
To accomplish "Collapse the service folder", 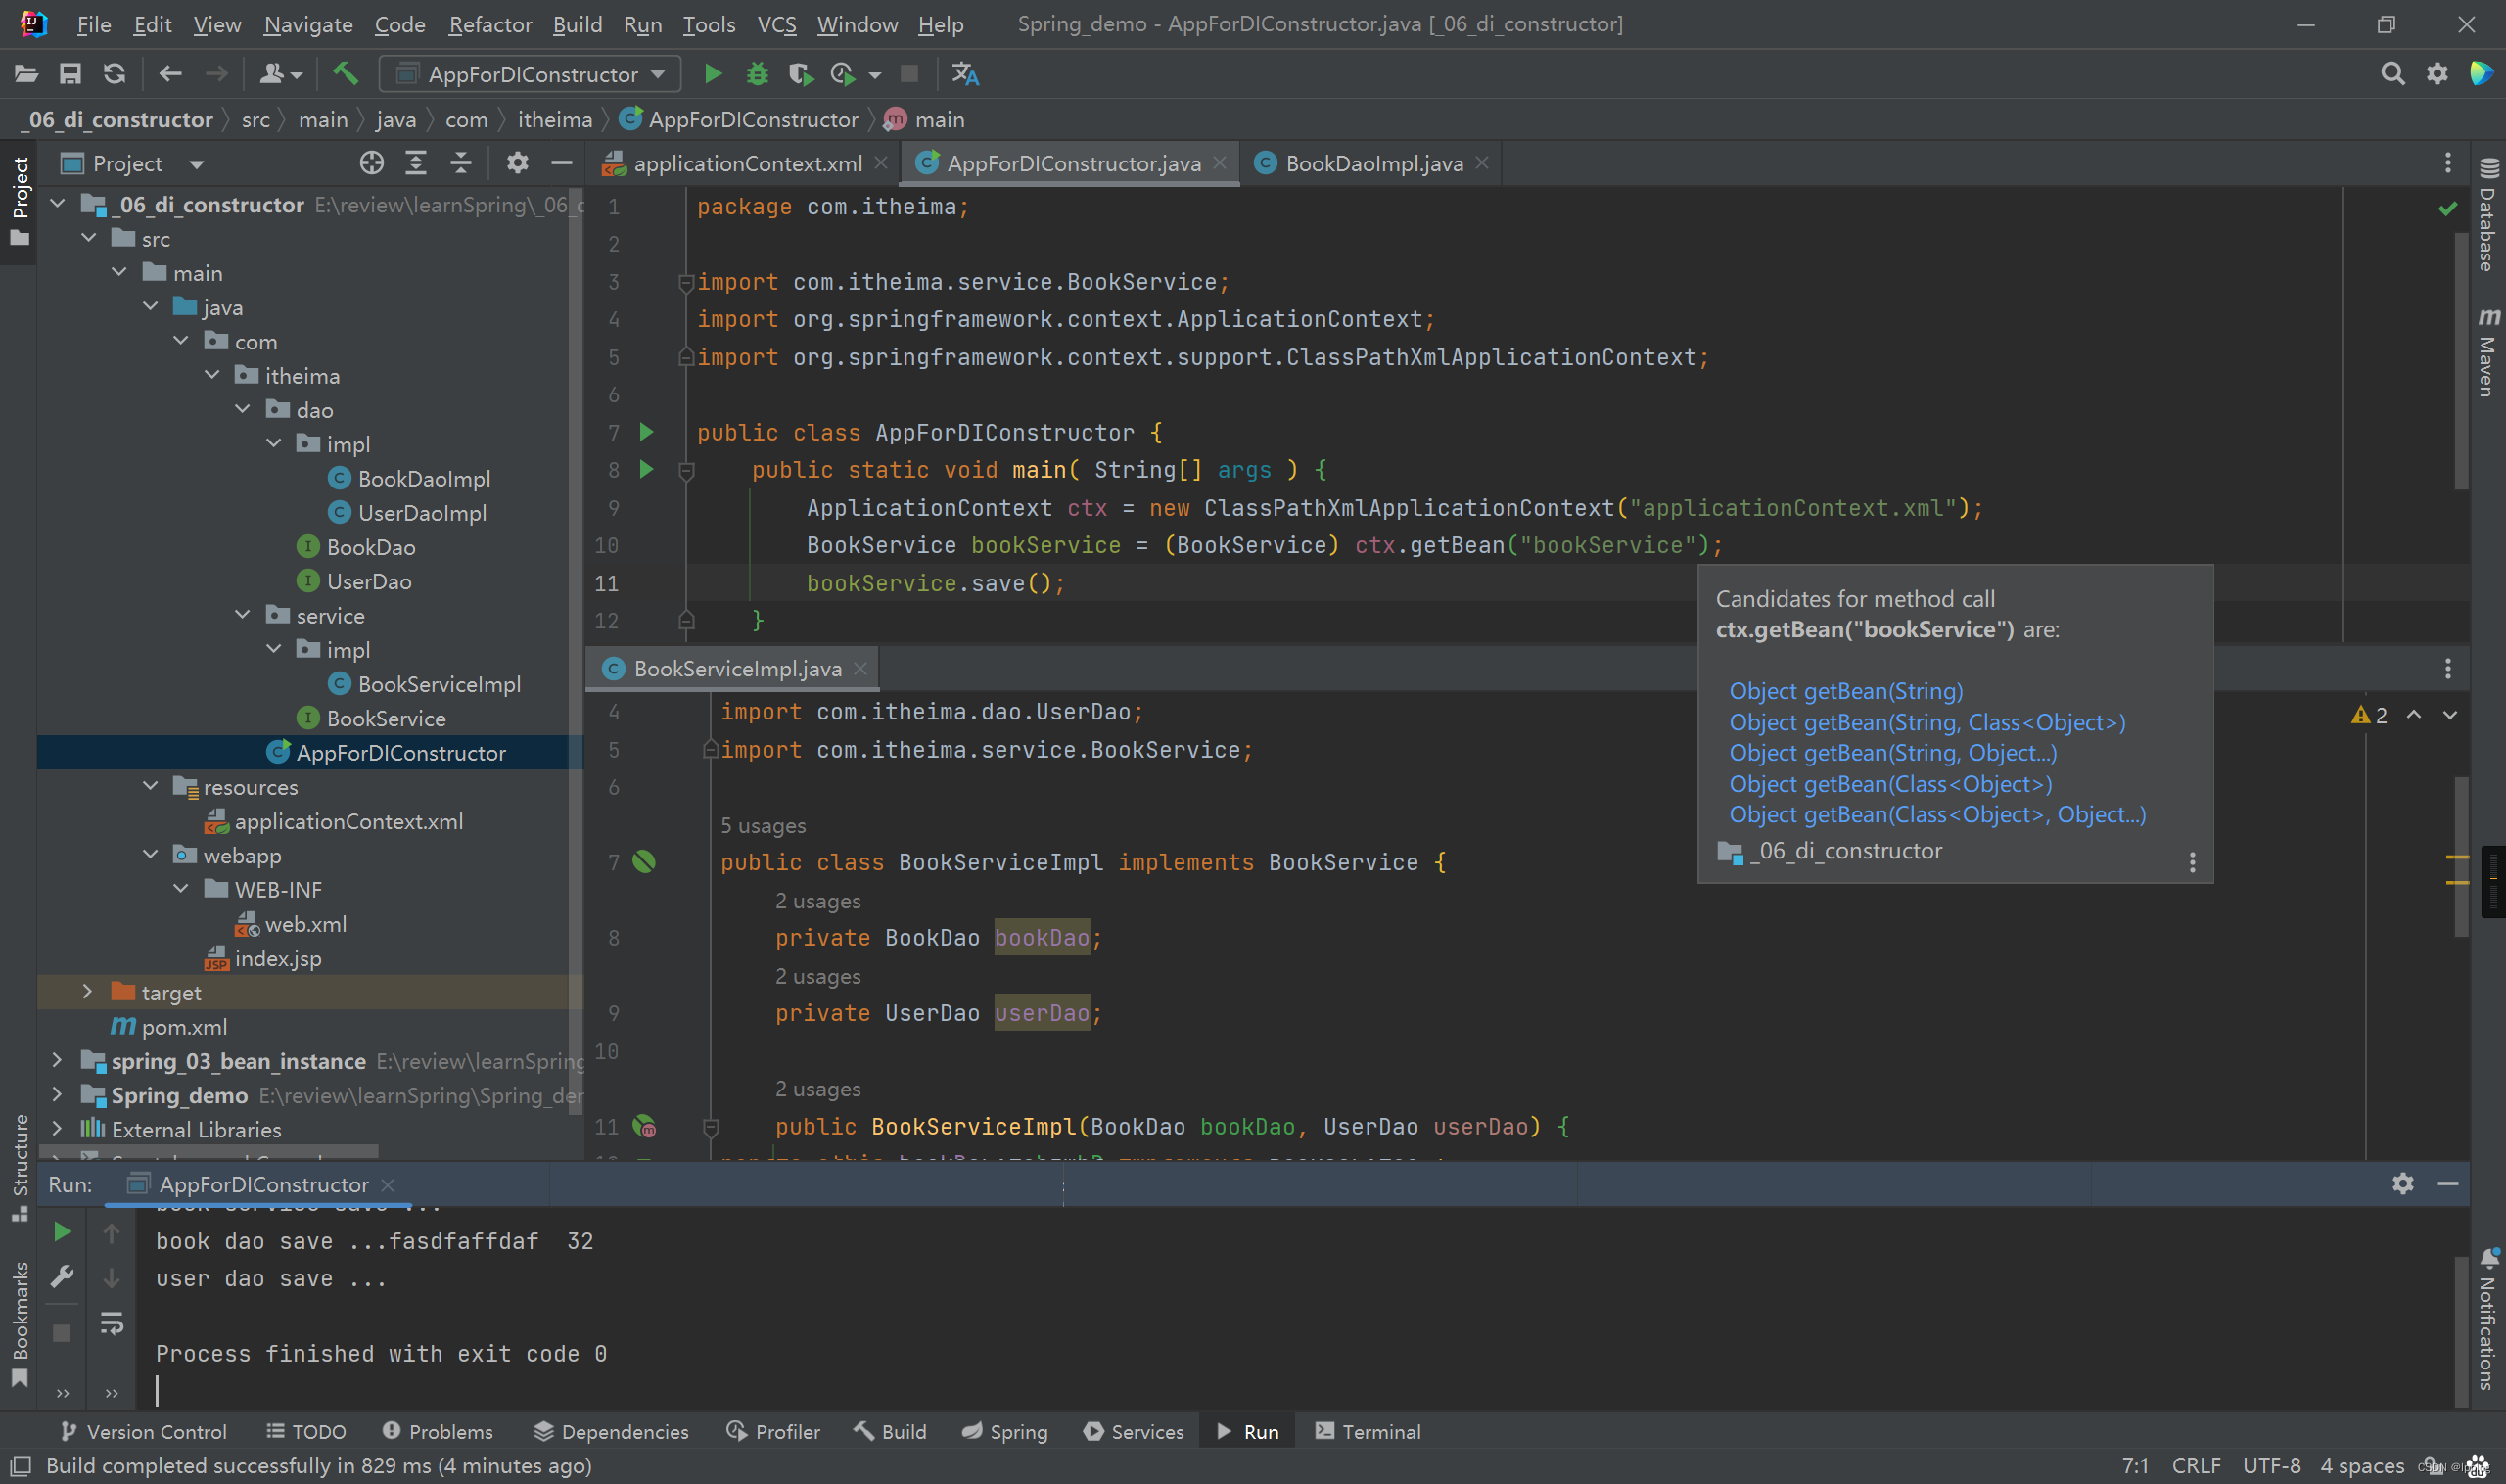I will tap(243, 615).
